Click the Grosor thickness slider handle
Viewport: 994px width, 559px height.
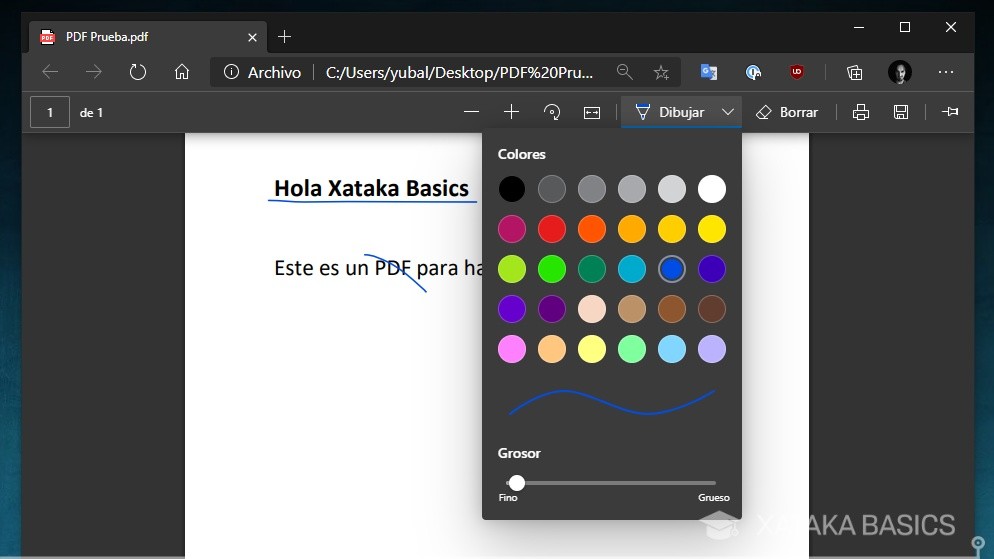[517, 483]
